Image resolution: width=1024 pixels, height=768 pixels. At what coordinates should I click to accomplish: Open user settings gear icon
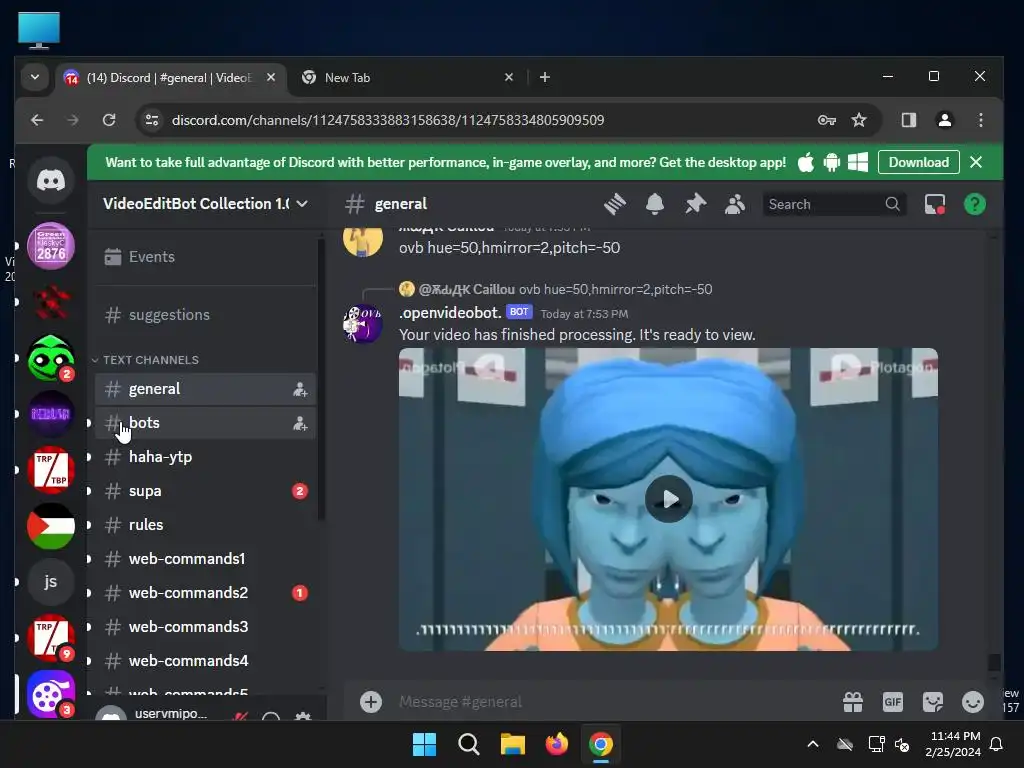[x=302, y=717]
